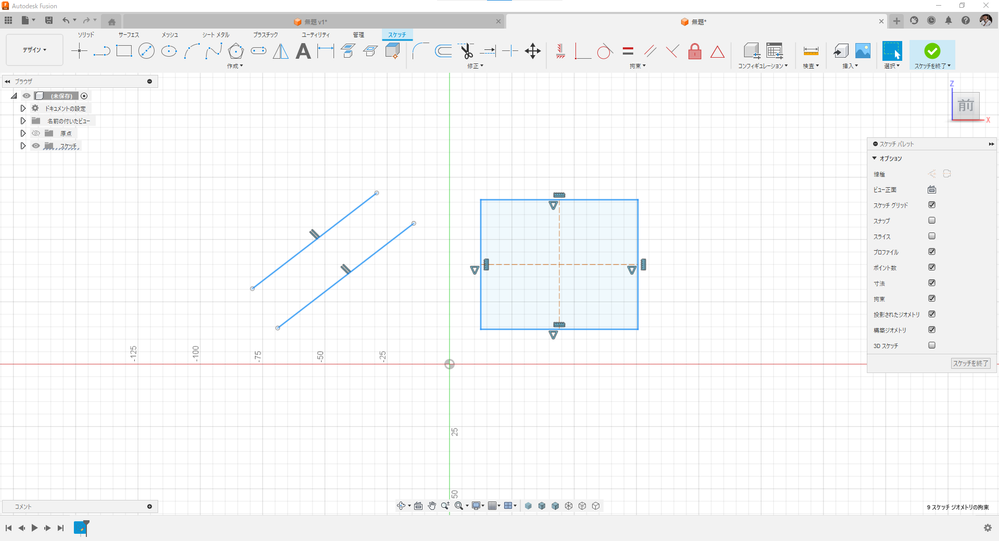Select the Ellipse sketch tool
Image resolution: width=999 pixels, height=541 pixels.
[x=169, y=51]
